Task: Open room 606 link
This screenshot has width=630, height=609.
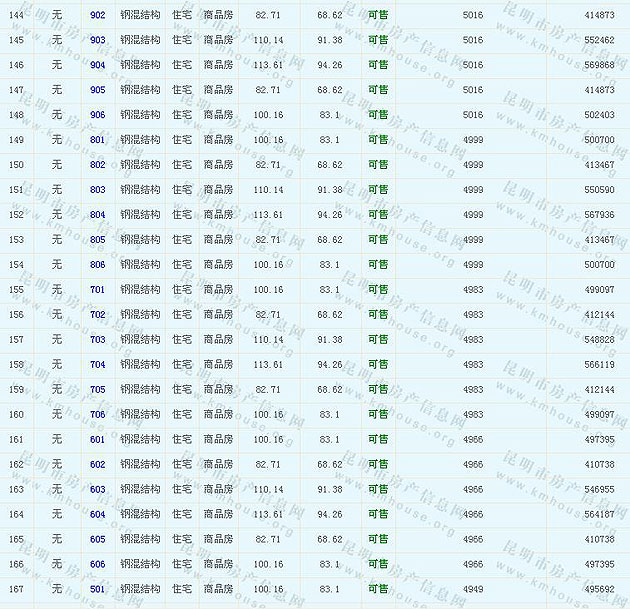Action: (97, 565)
